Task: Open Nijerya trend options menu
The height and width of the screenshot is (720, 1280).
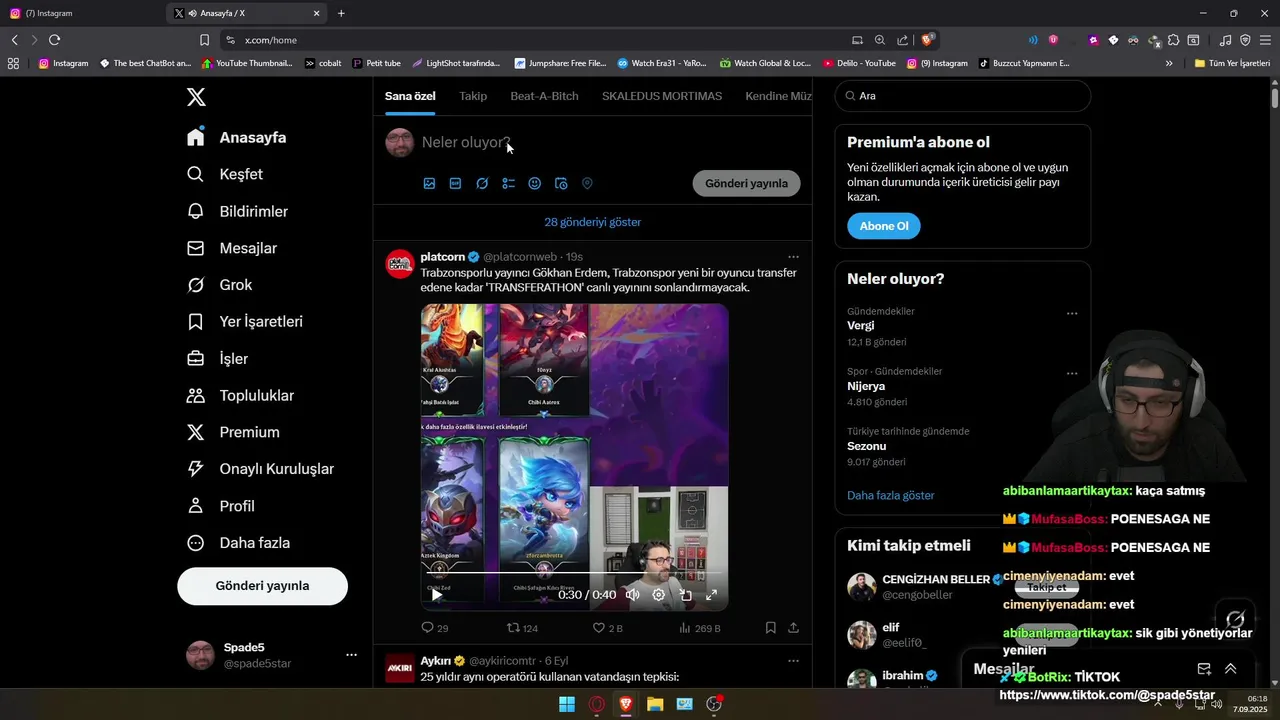Action: click(1072, 374)
